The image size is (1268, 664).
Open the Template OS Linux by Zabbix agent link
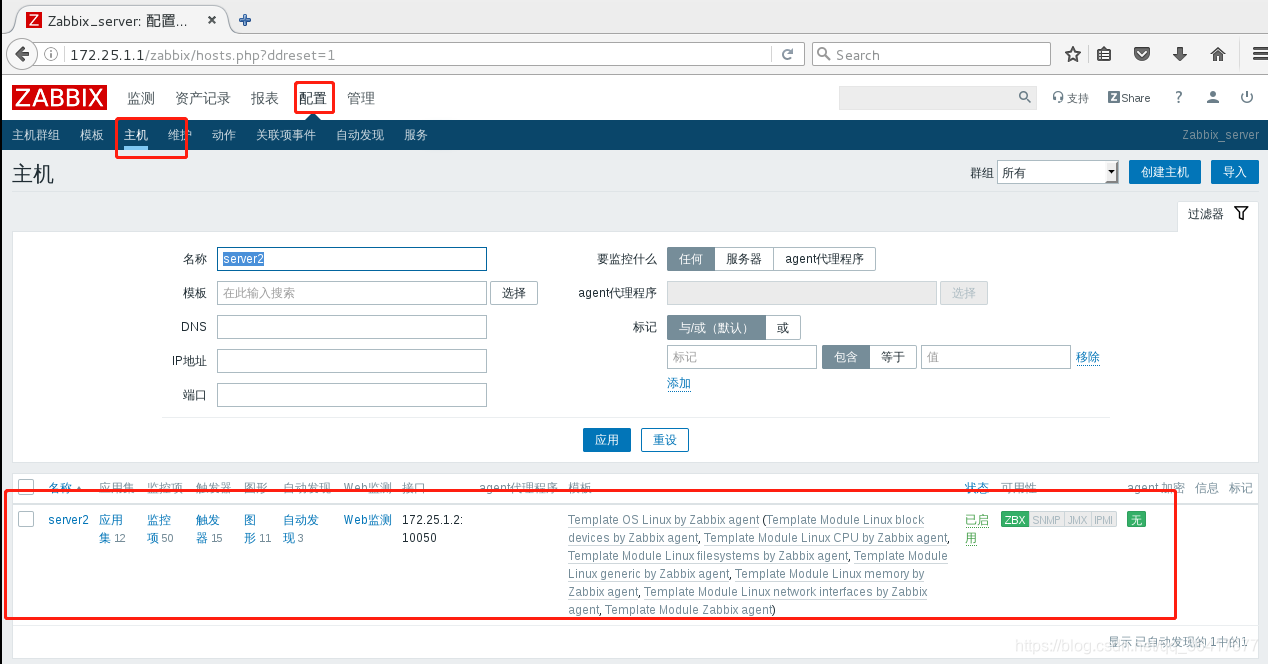[664, 520]
